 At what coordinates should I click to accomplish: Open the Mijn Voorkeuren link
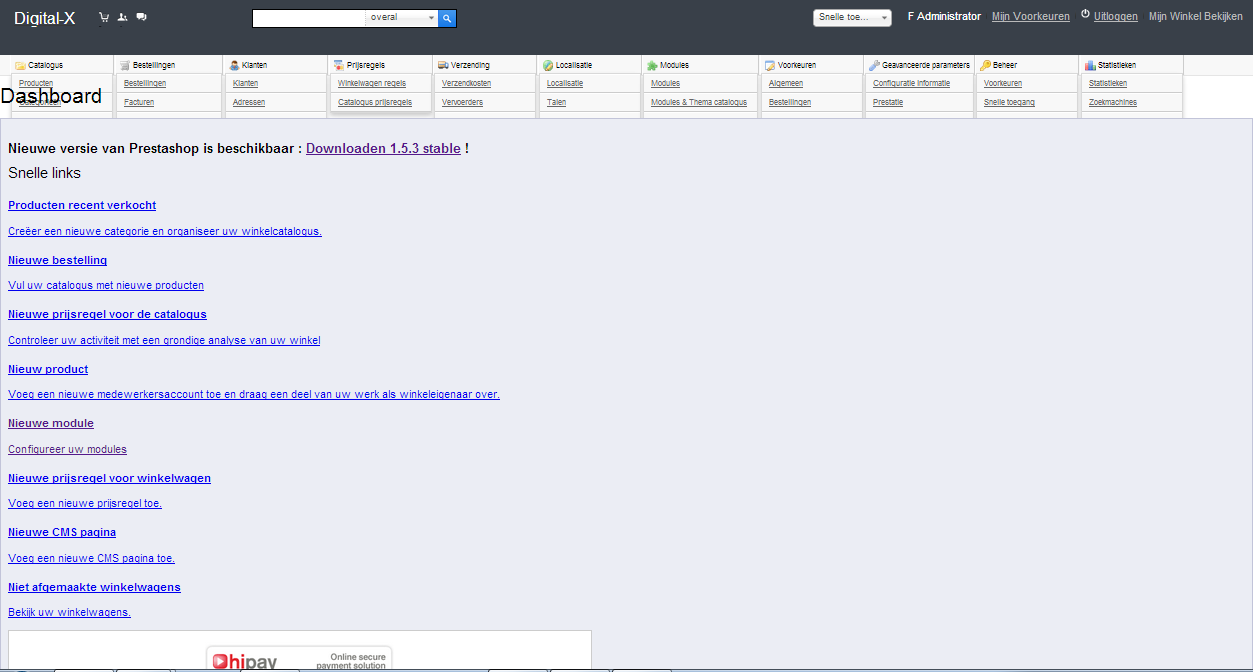[x=1031, y=17]
